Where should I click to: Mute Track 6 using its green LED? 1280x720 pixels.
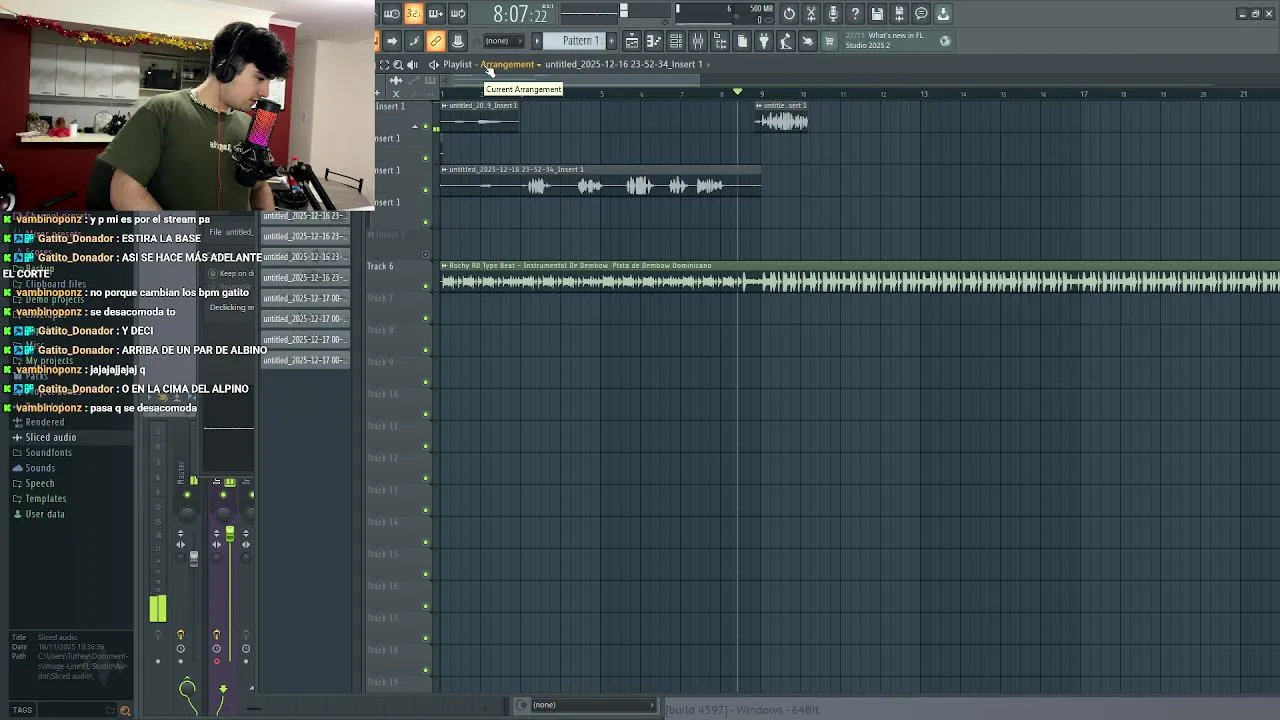(x=426, y=286)
